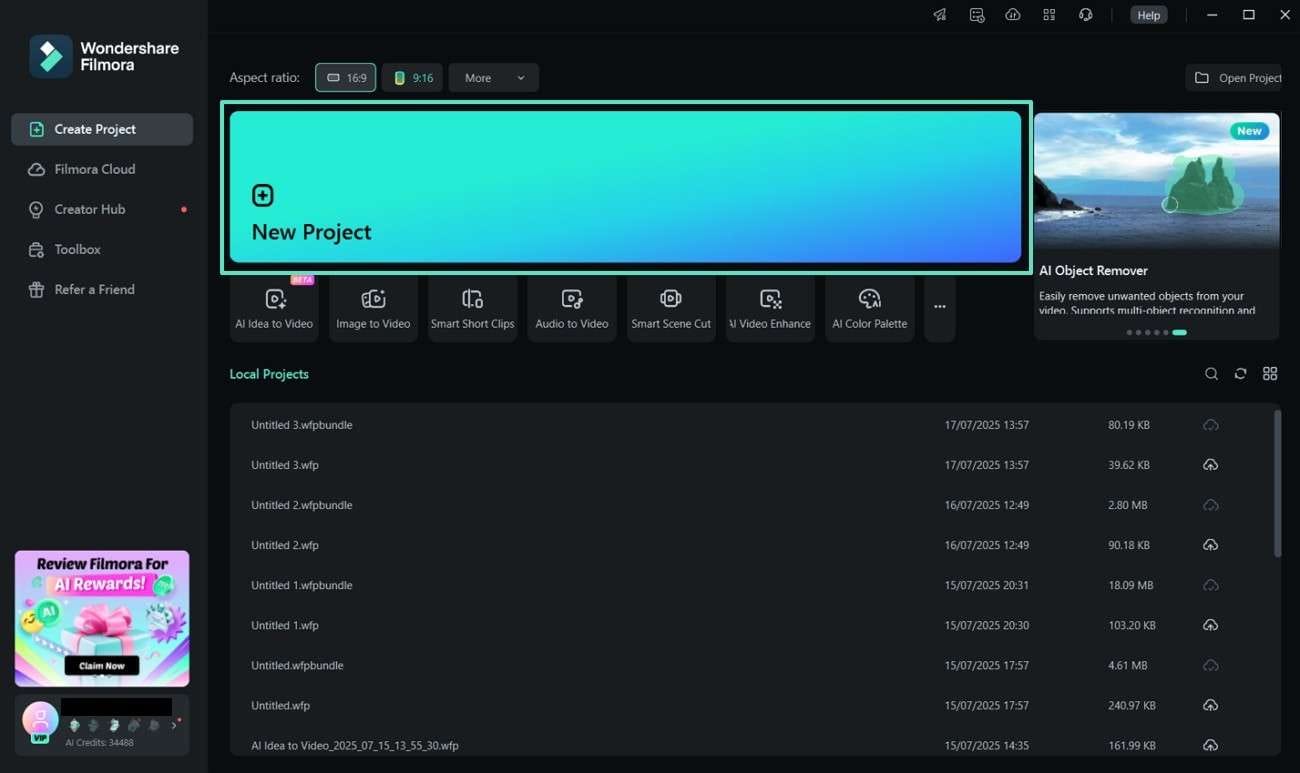Go to Creator Hub

tap(102, 209)
